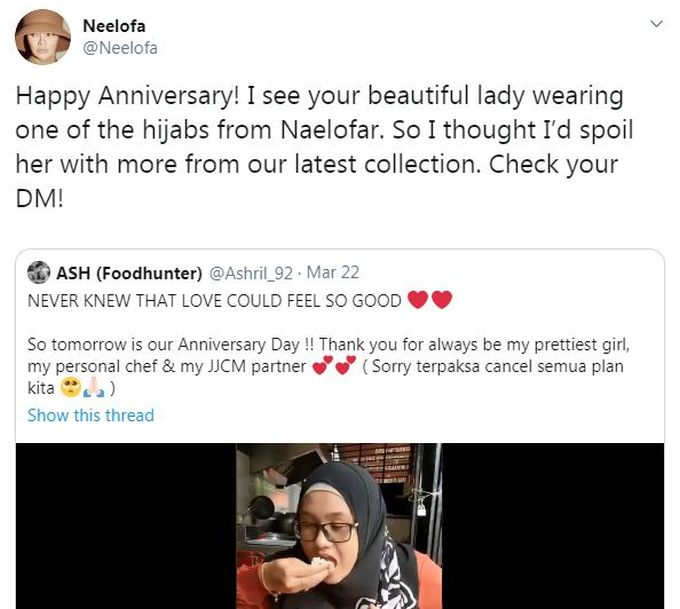Image resolution: width=680 pixels, height=609 pixels.
Task: Click the revolving pink hearts emoji
Action: pyautogui.click(x=334, y=365)
